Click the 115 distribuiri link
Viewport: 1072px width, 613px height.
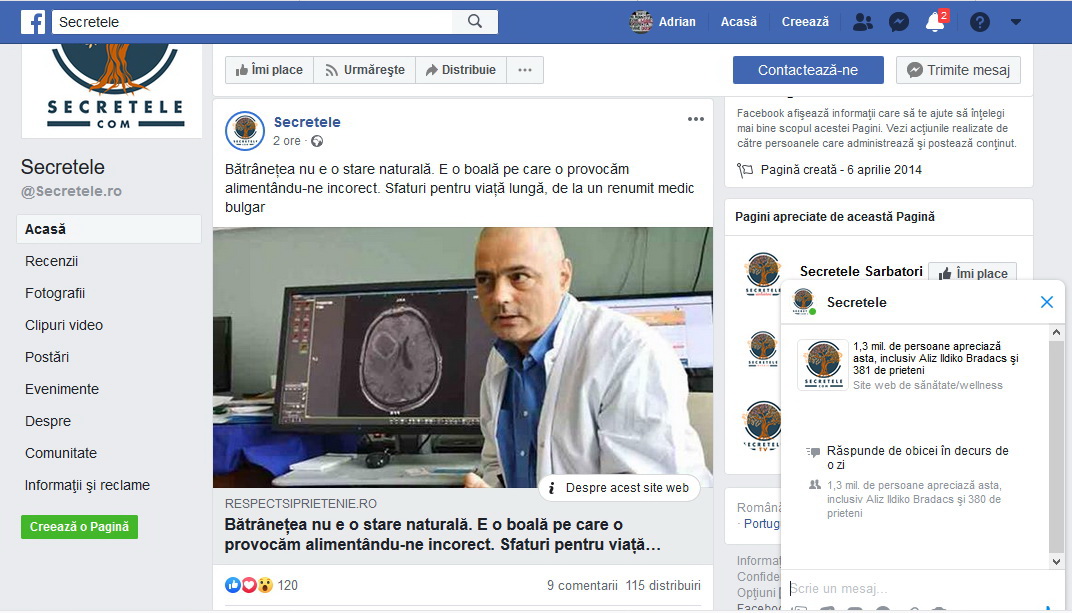(663, 586)
